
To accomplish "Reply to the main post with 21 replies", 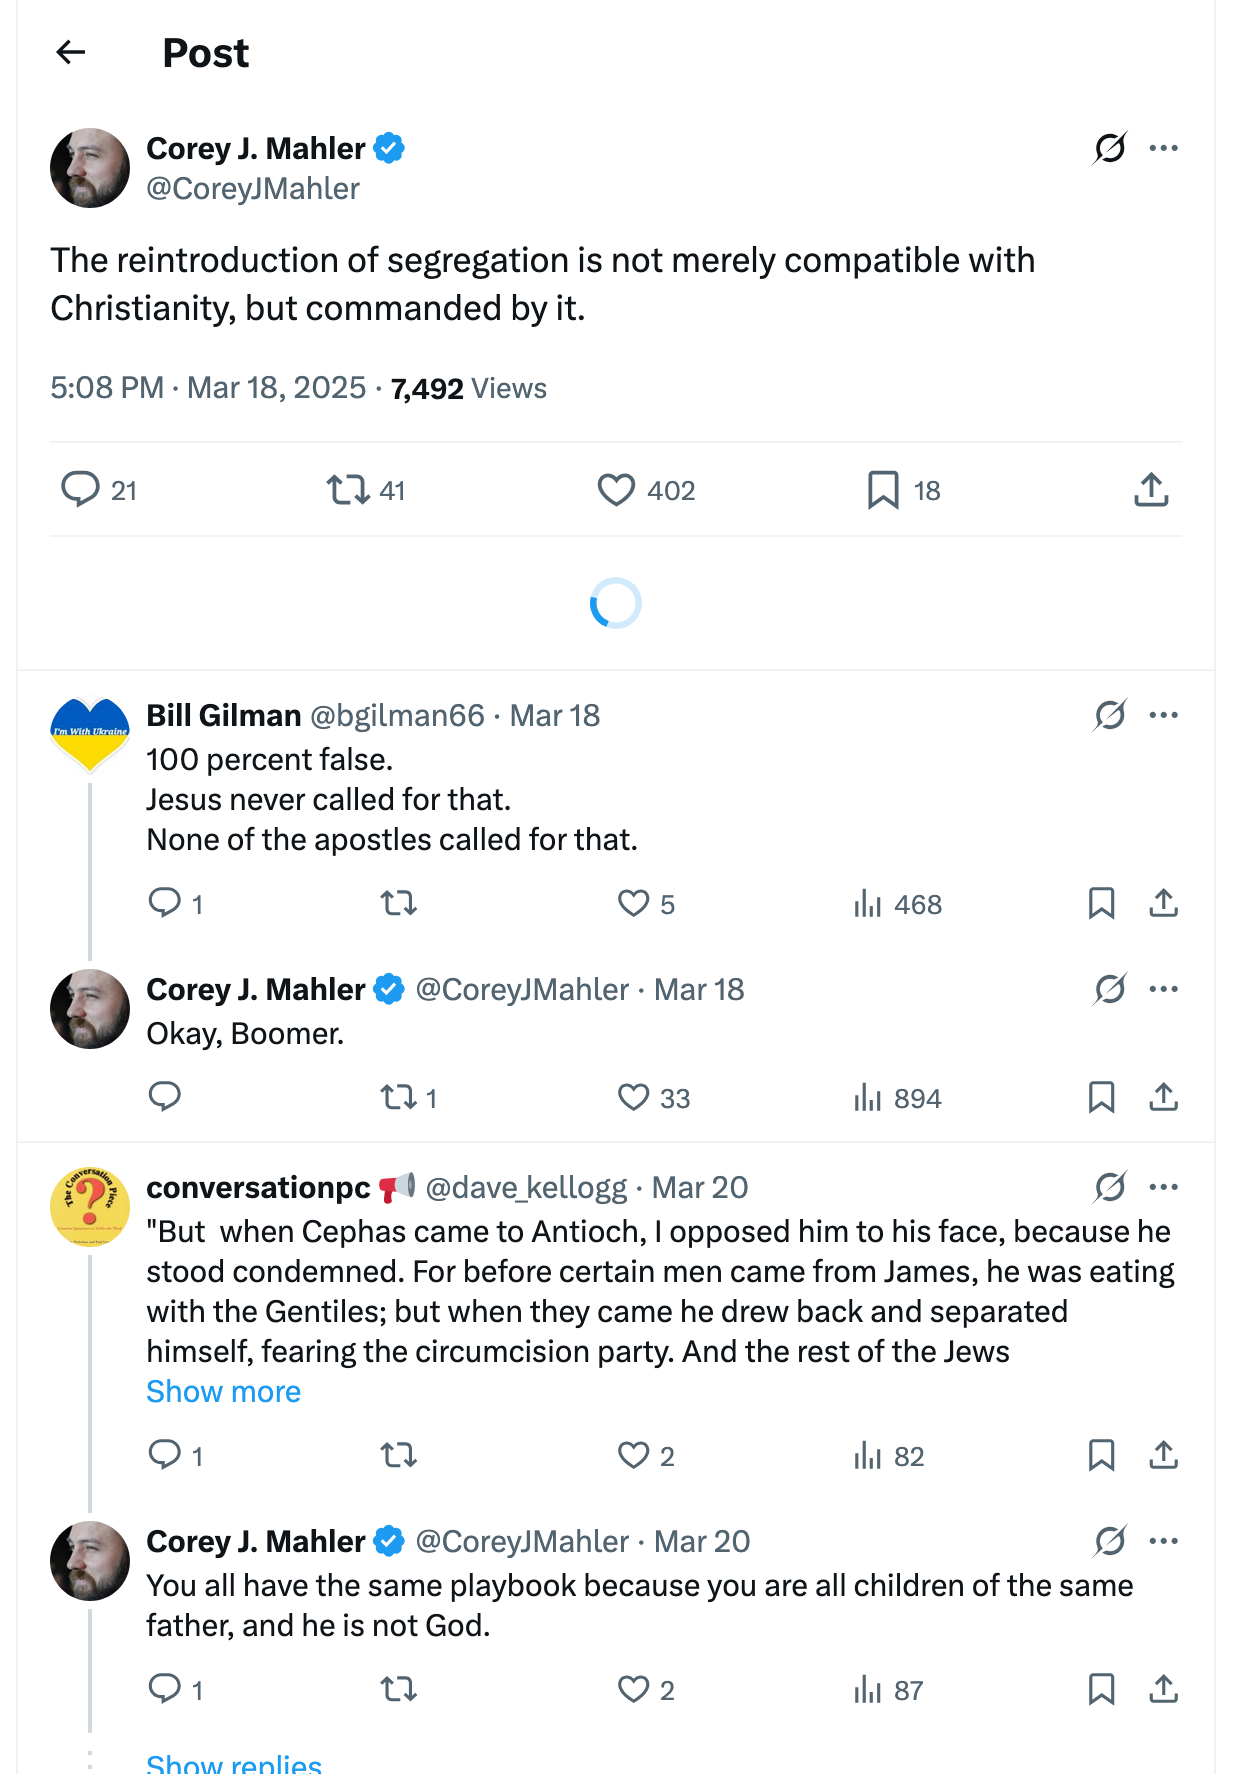I will click(81, 490).
